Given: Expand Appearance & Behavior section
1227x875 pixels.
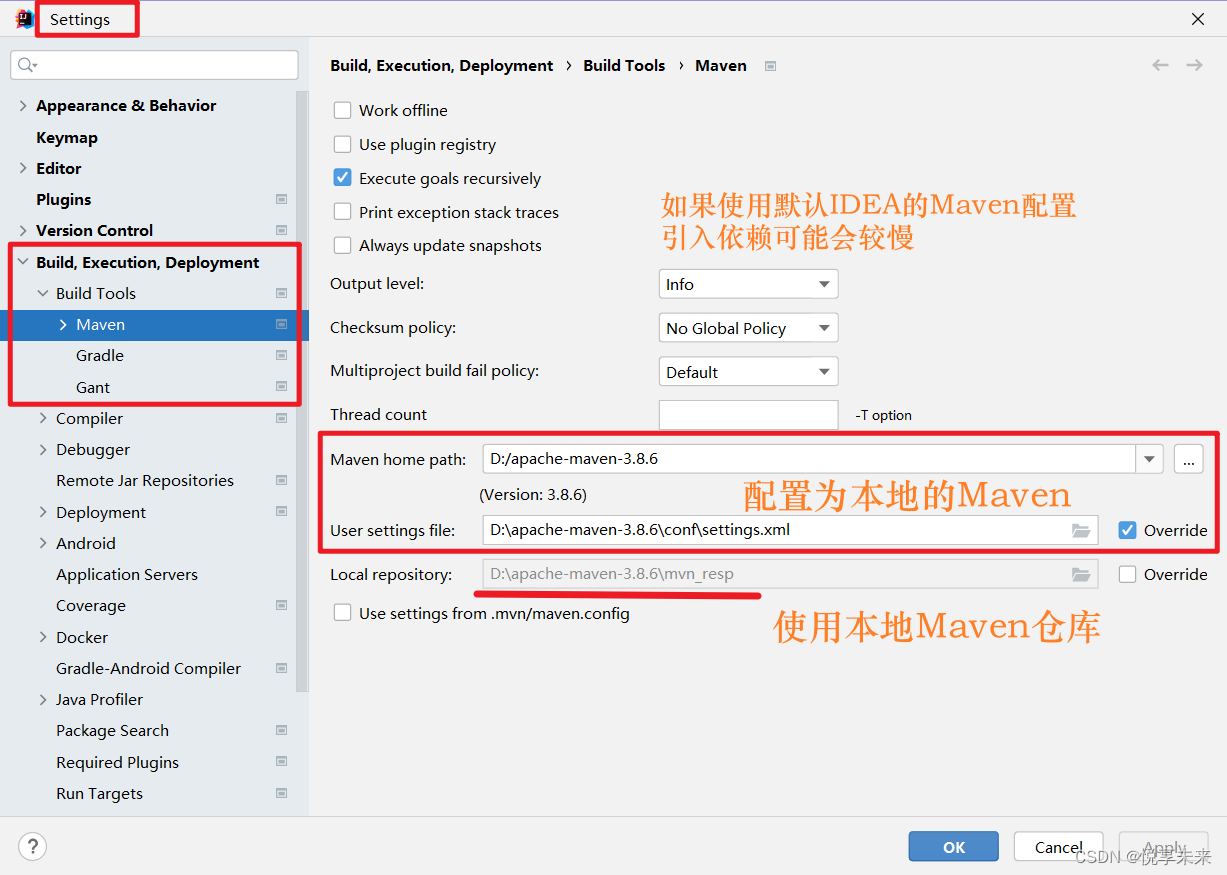Looking at the screenshot, I should coord(23,106).
